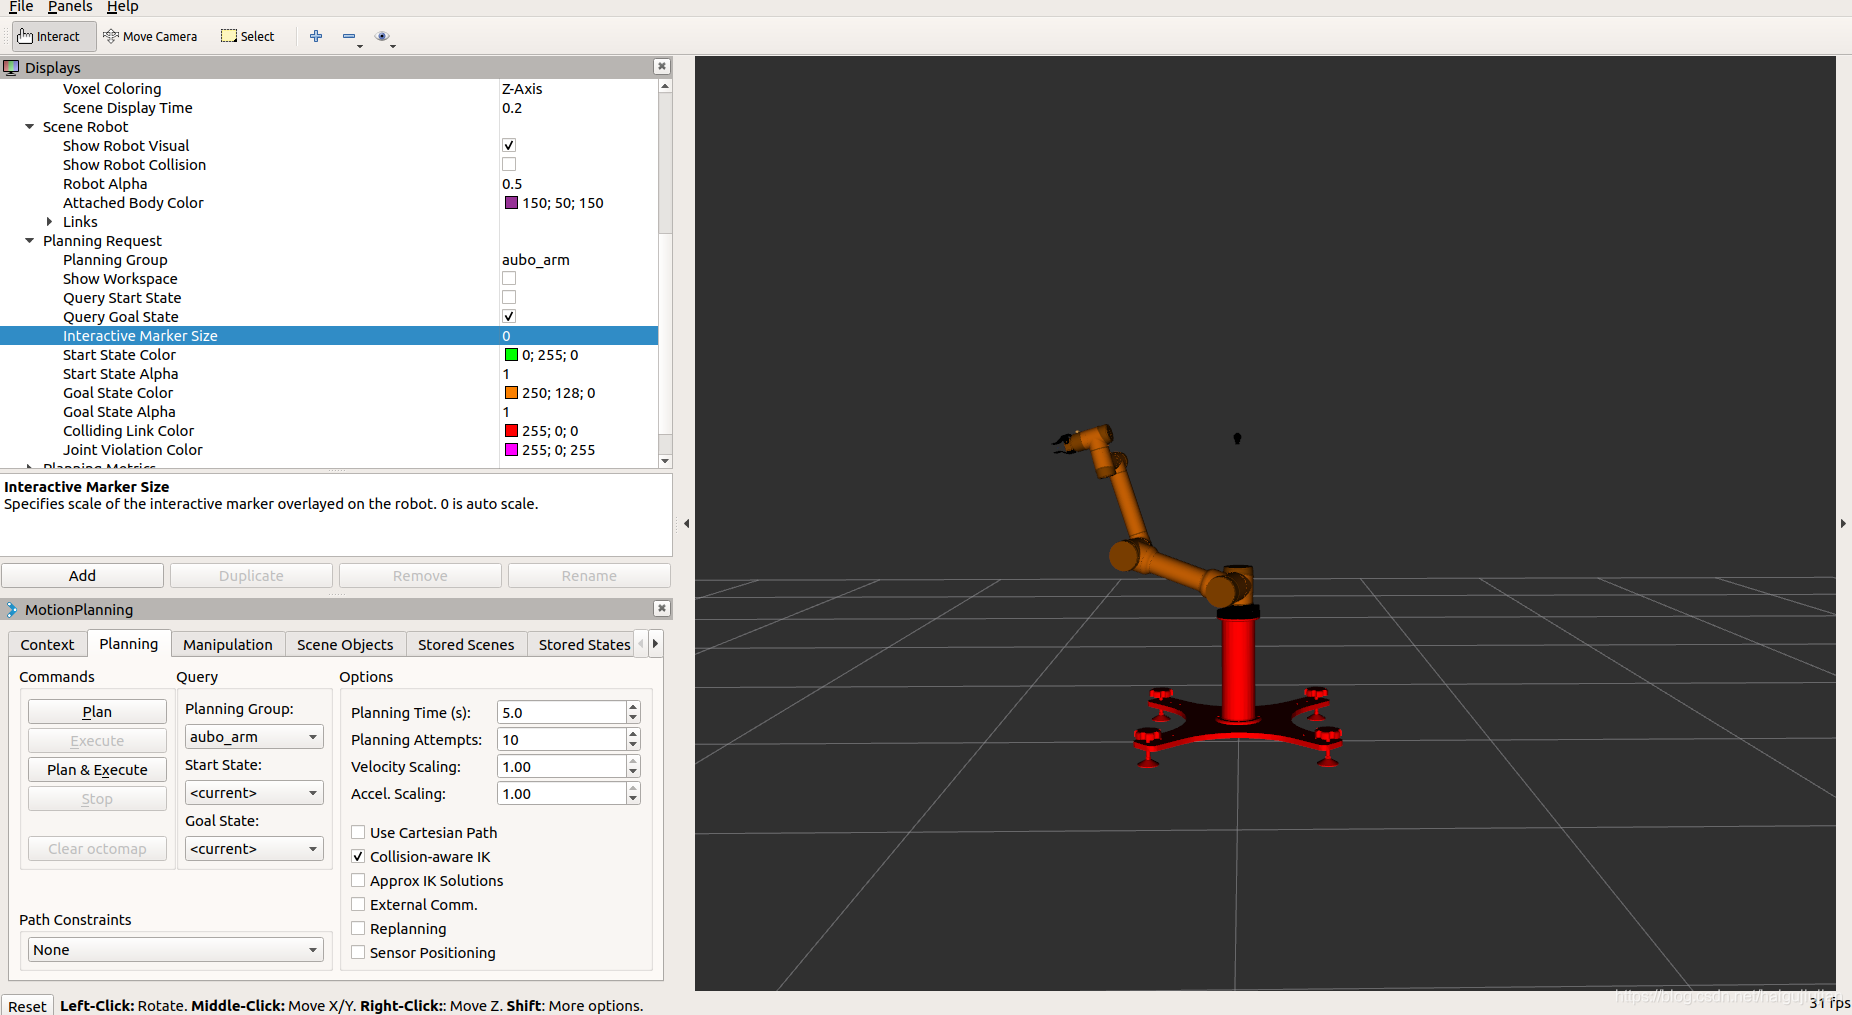Toggle Query Goal State checkbox
The image size is (1852, 1015).
[x=509, y=317]
